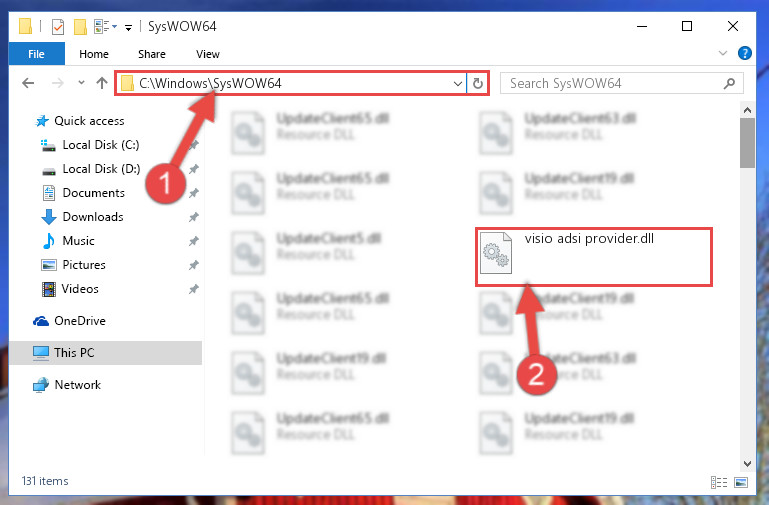Go up one folder level
Screen dimensions: 769x505
(102, 83)
